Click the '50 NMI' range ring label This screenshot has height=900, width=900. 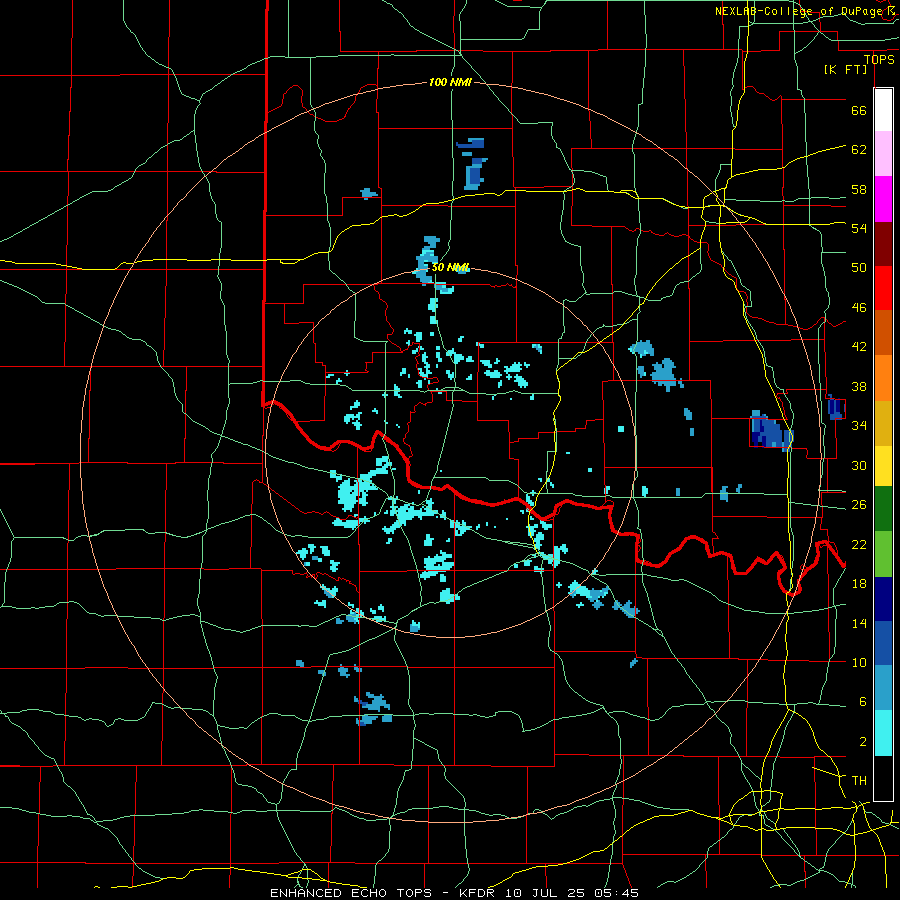(x=450, y=267)
